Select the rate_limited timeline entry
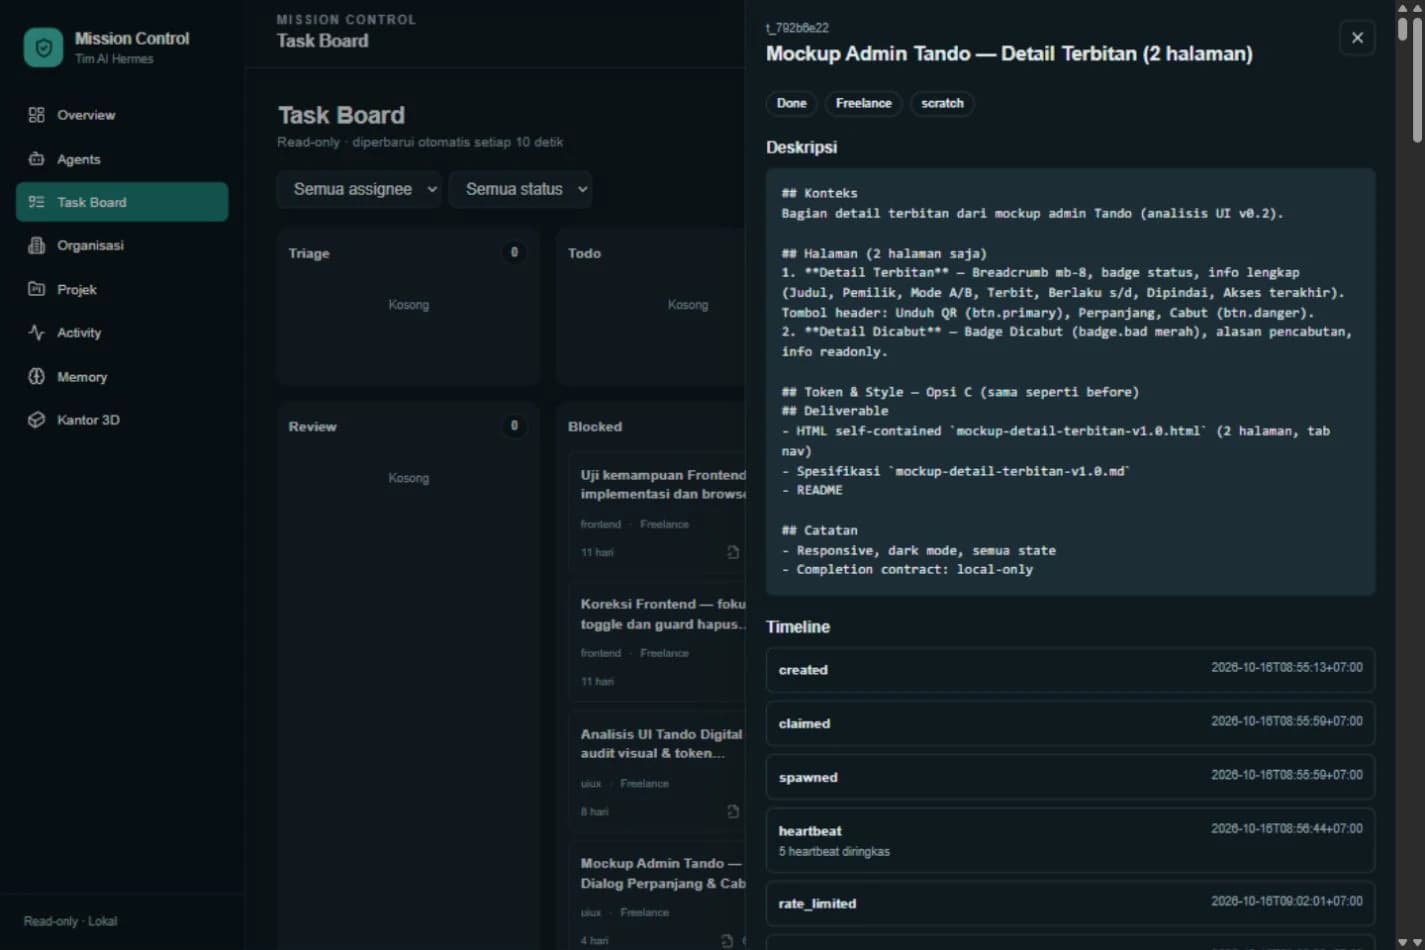This screenshot has height=950, width=1425. pyautogui.click(x=1070, y=903)
